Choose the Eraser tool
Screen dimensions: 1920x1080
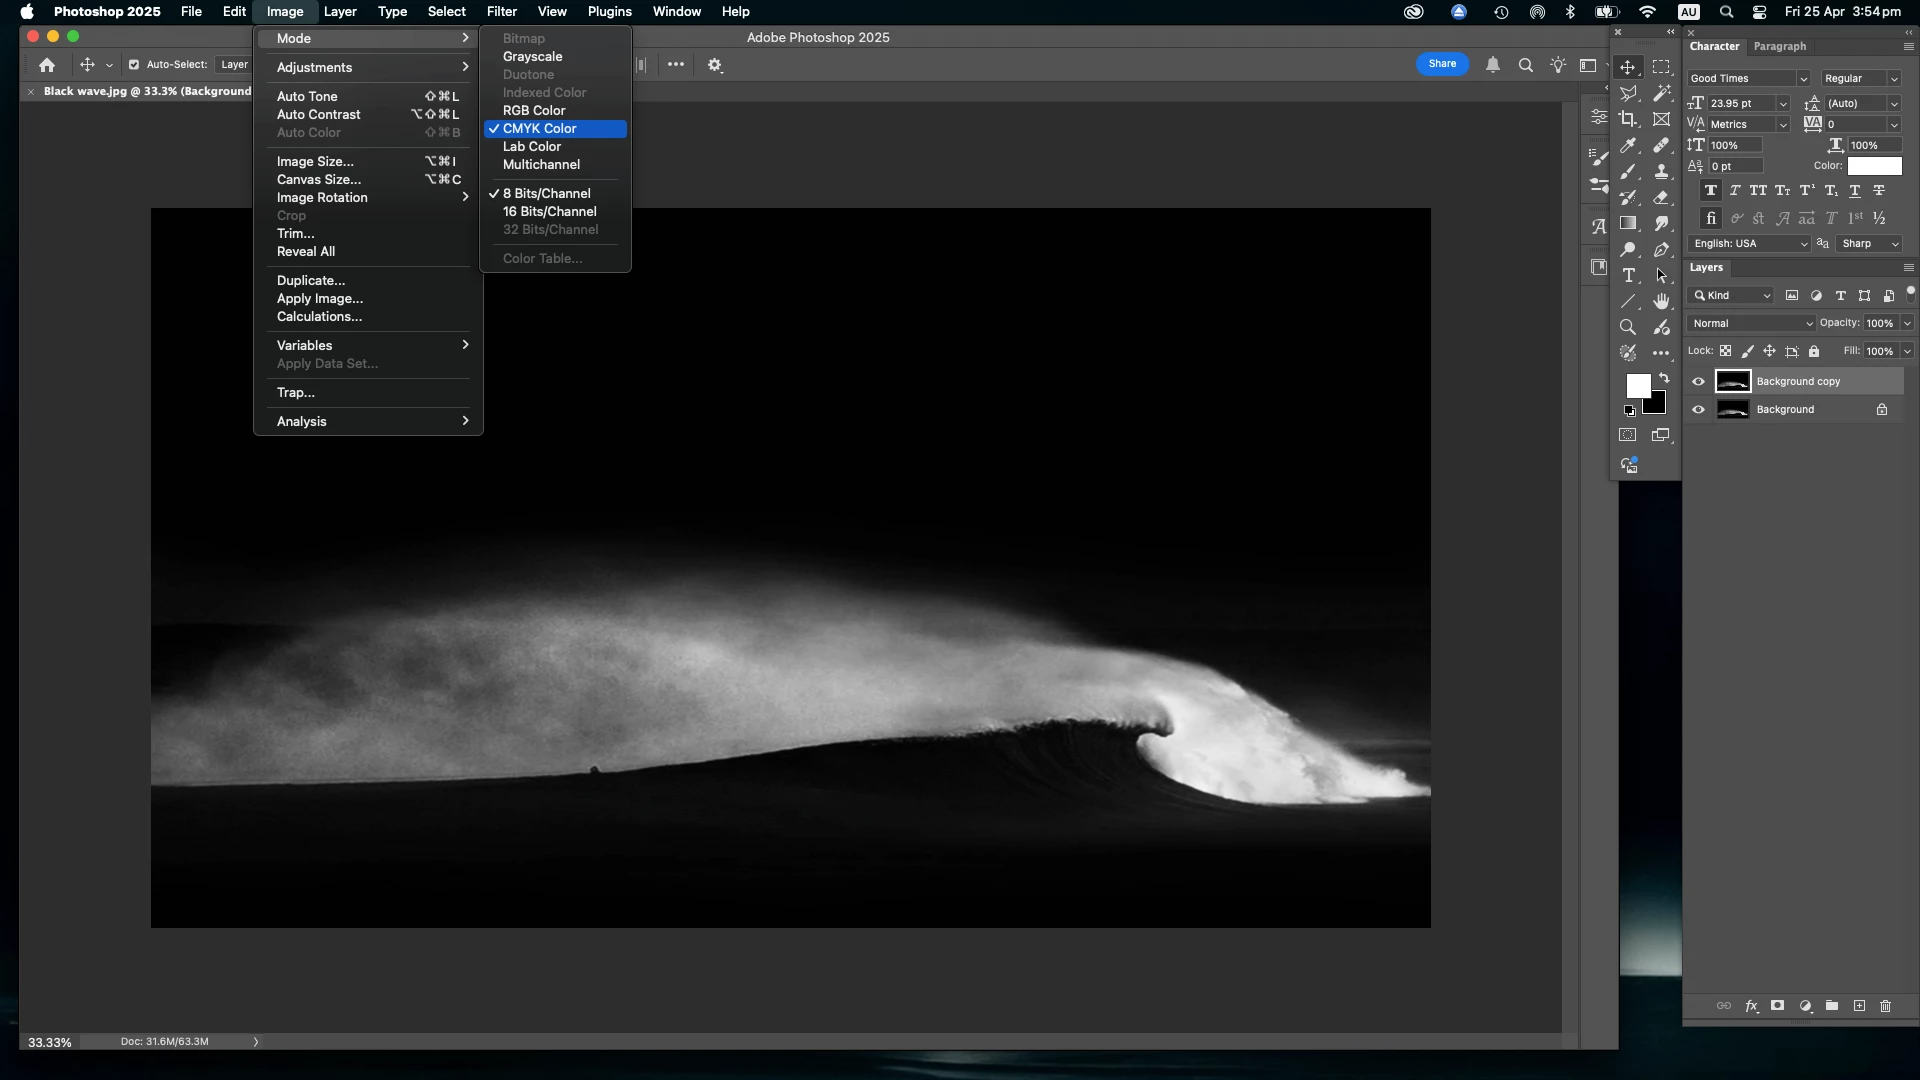tap(1661, 198)
